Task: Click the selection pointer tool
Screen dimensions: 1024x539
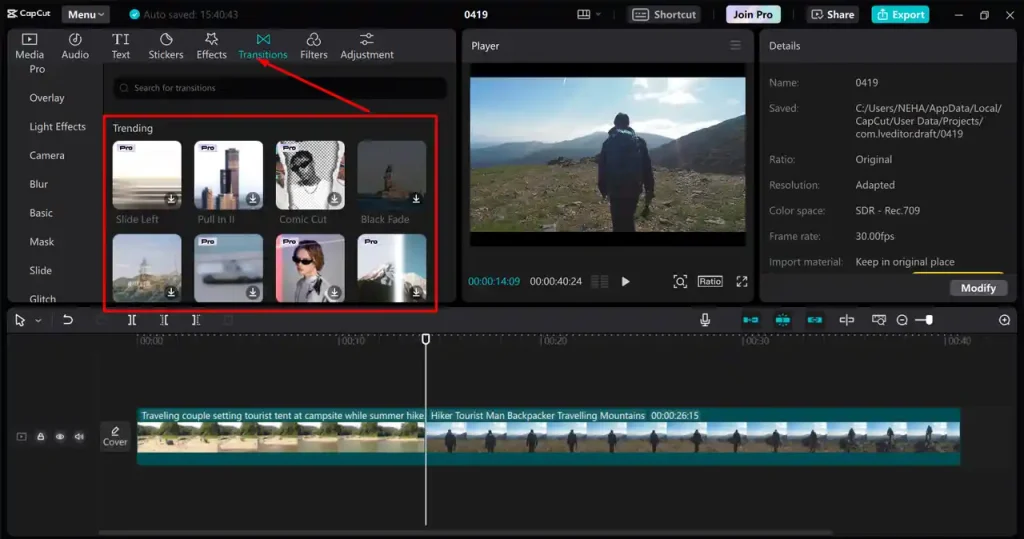Action: coord(20,320)
